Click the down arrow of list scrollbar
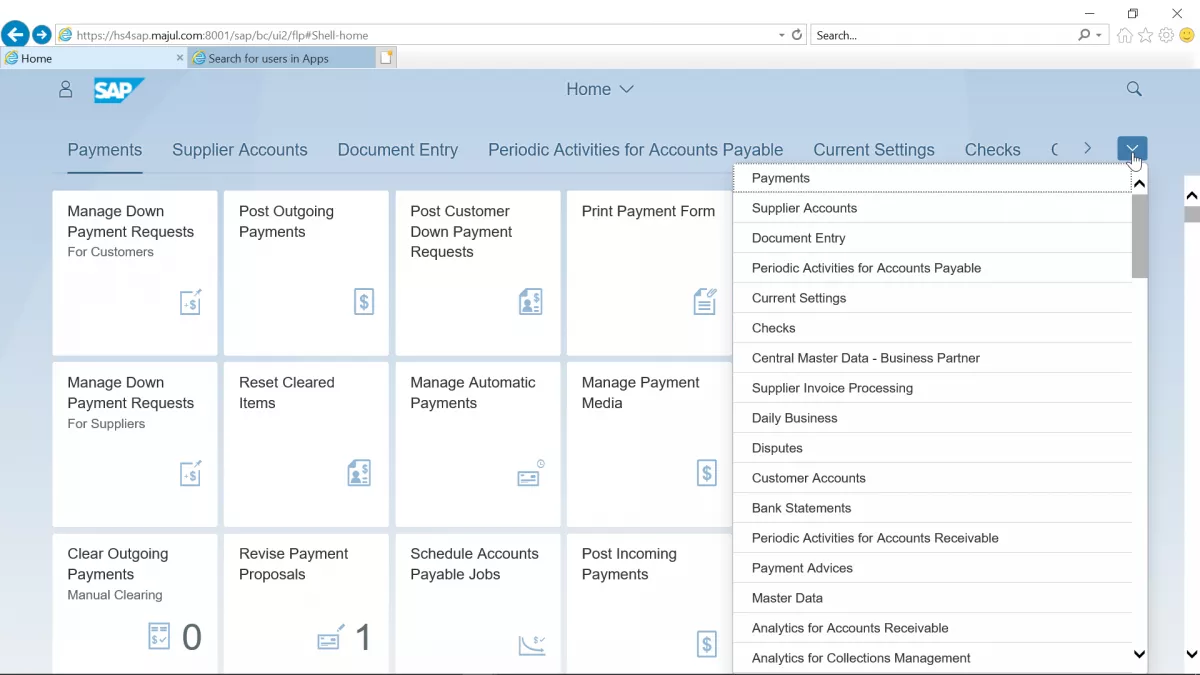This screenshot has width=1200, height=675. (1139, 655)
